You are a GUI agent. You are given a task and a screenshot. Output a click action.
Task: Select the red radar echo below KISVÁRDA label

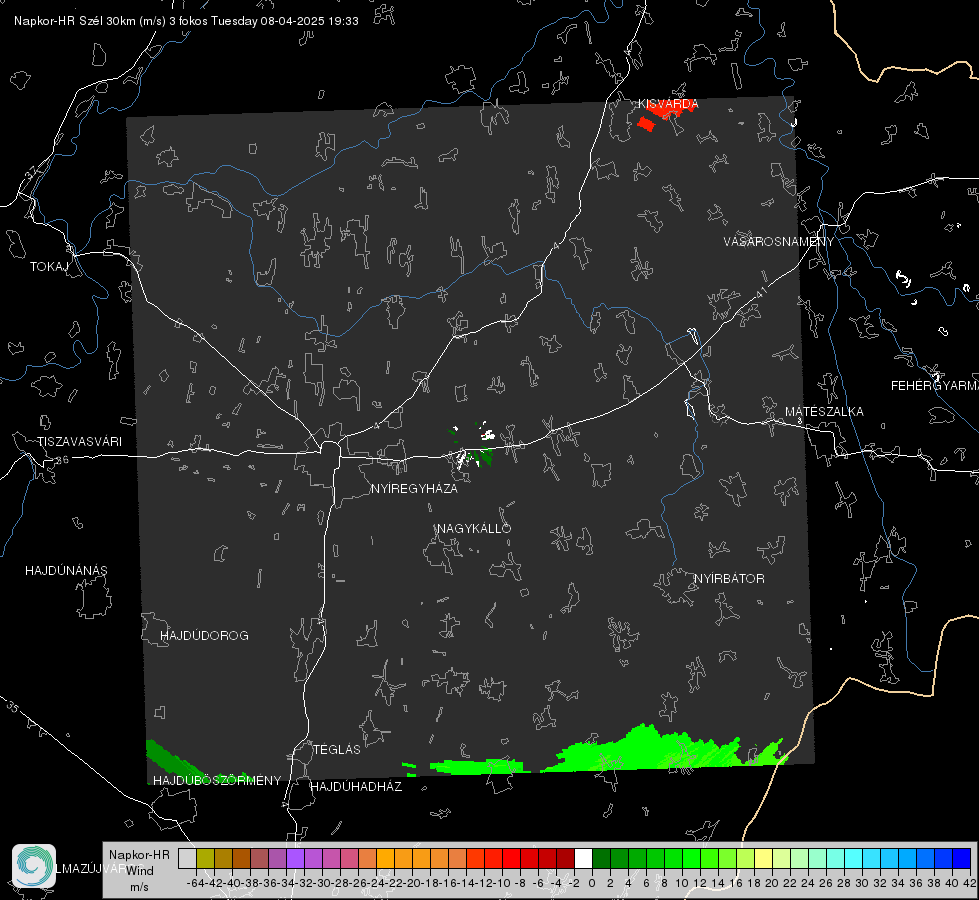click(x=646, y=124)
